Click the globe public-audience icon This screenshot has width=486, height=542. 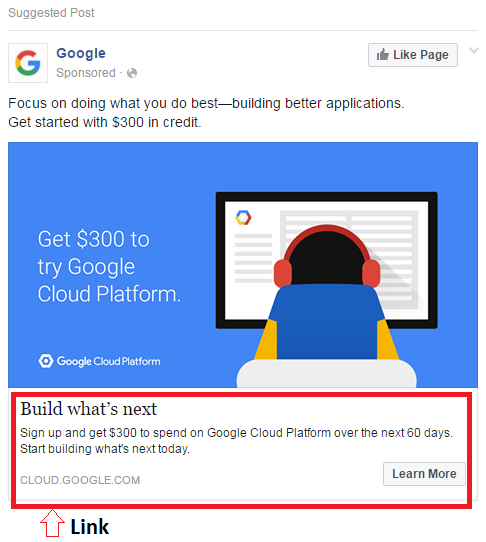pos(132,73)
